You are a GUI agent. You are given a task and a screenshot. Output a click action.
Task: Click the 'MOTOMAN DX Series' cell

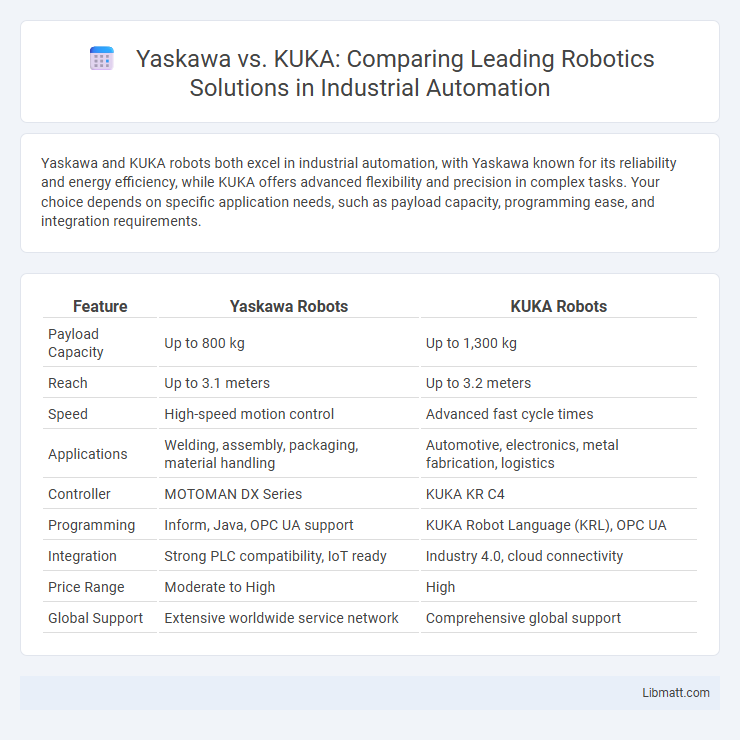(289, 494)
